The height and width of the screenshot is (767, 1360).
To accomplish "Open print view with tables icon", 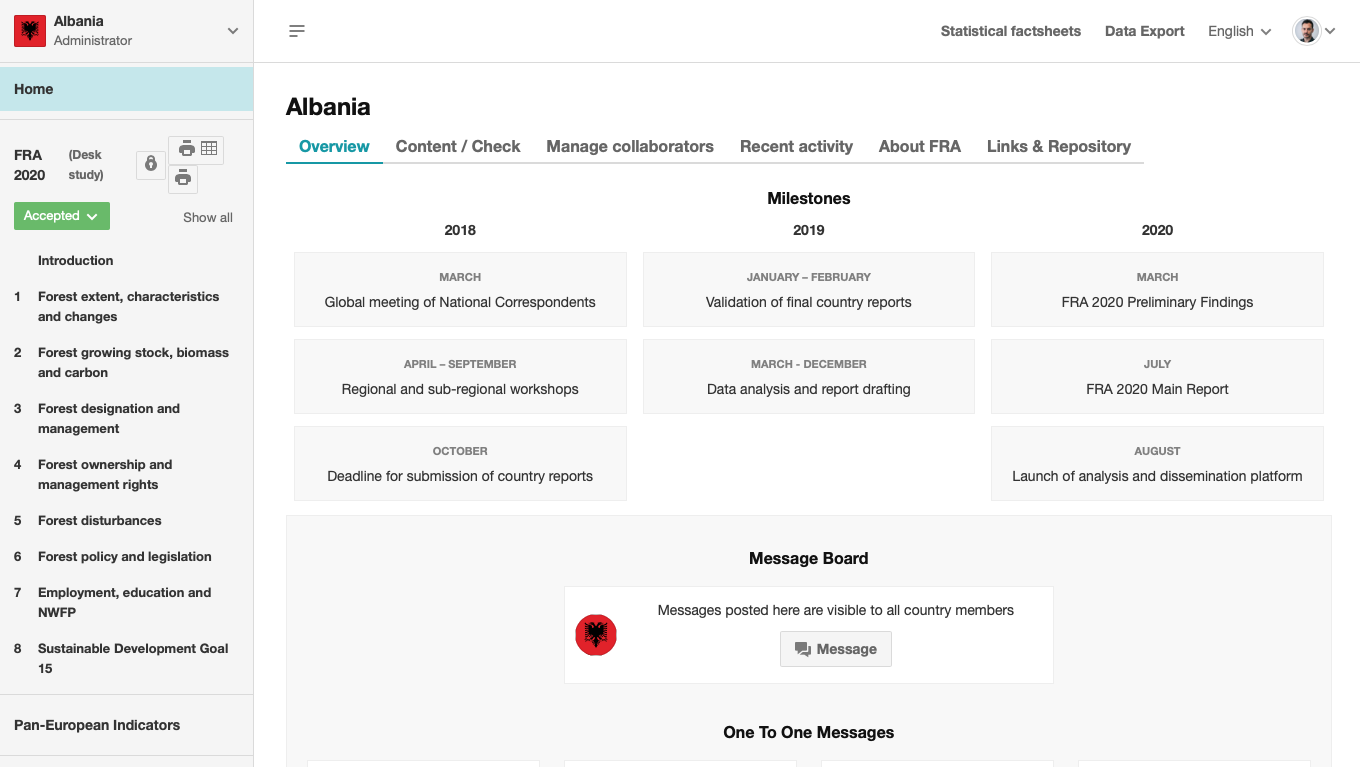I will (x=185, y=147).
